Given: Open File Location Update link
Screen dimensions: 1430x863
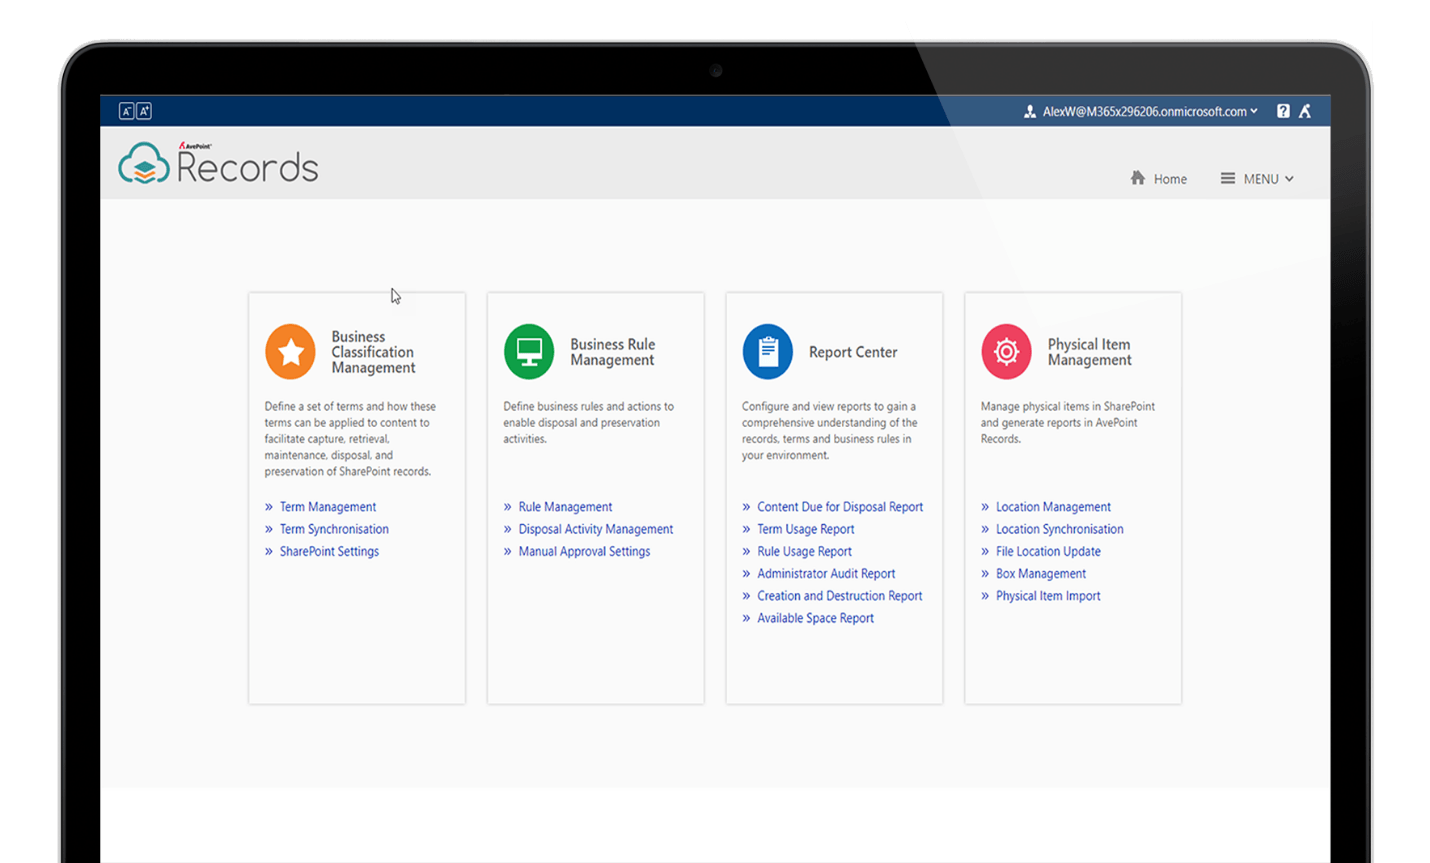Looking at the screenshot, I should 1048,551.
